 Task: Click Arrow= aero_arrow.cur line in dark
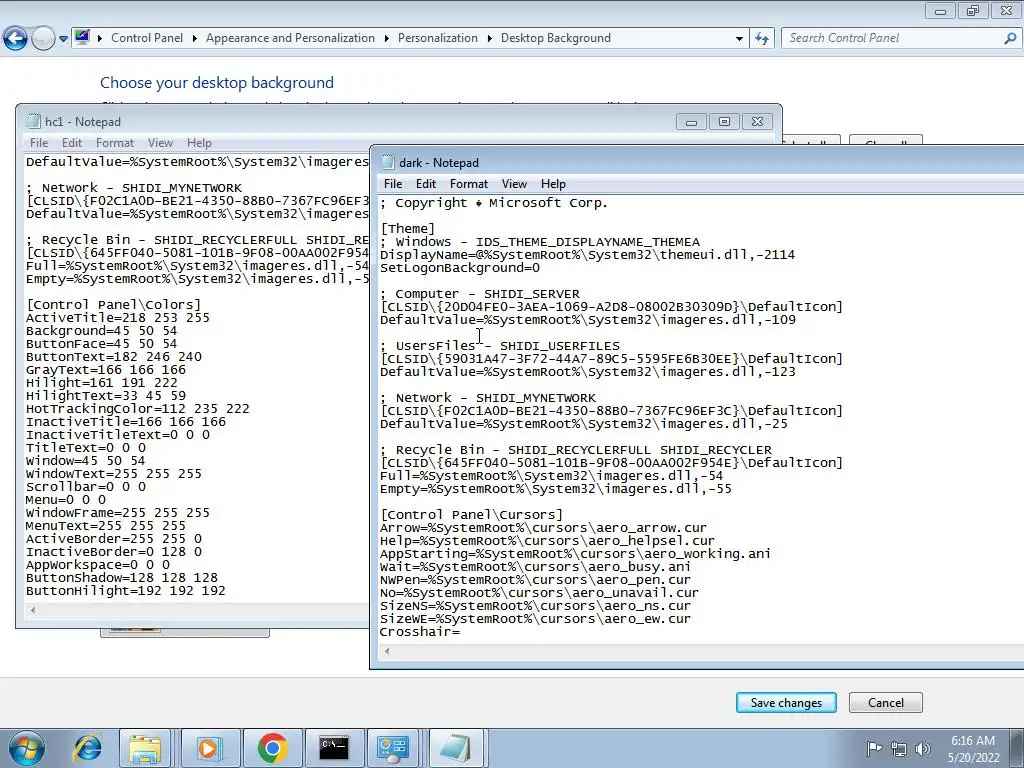(x=543, y=528)
